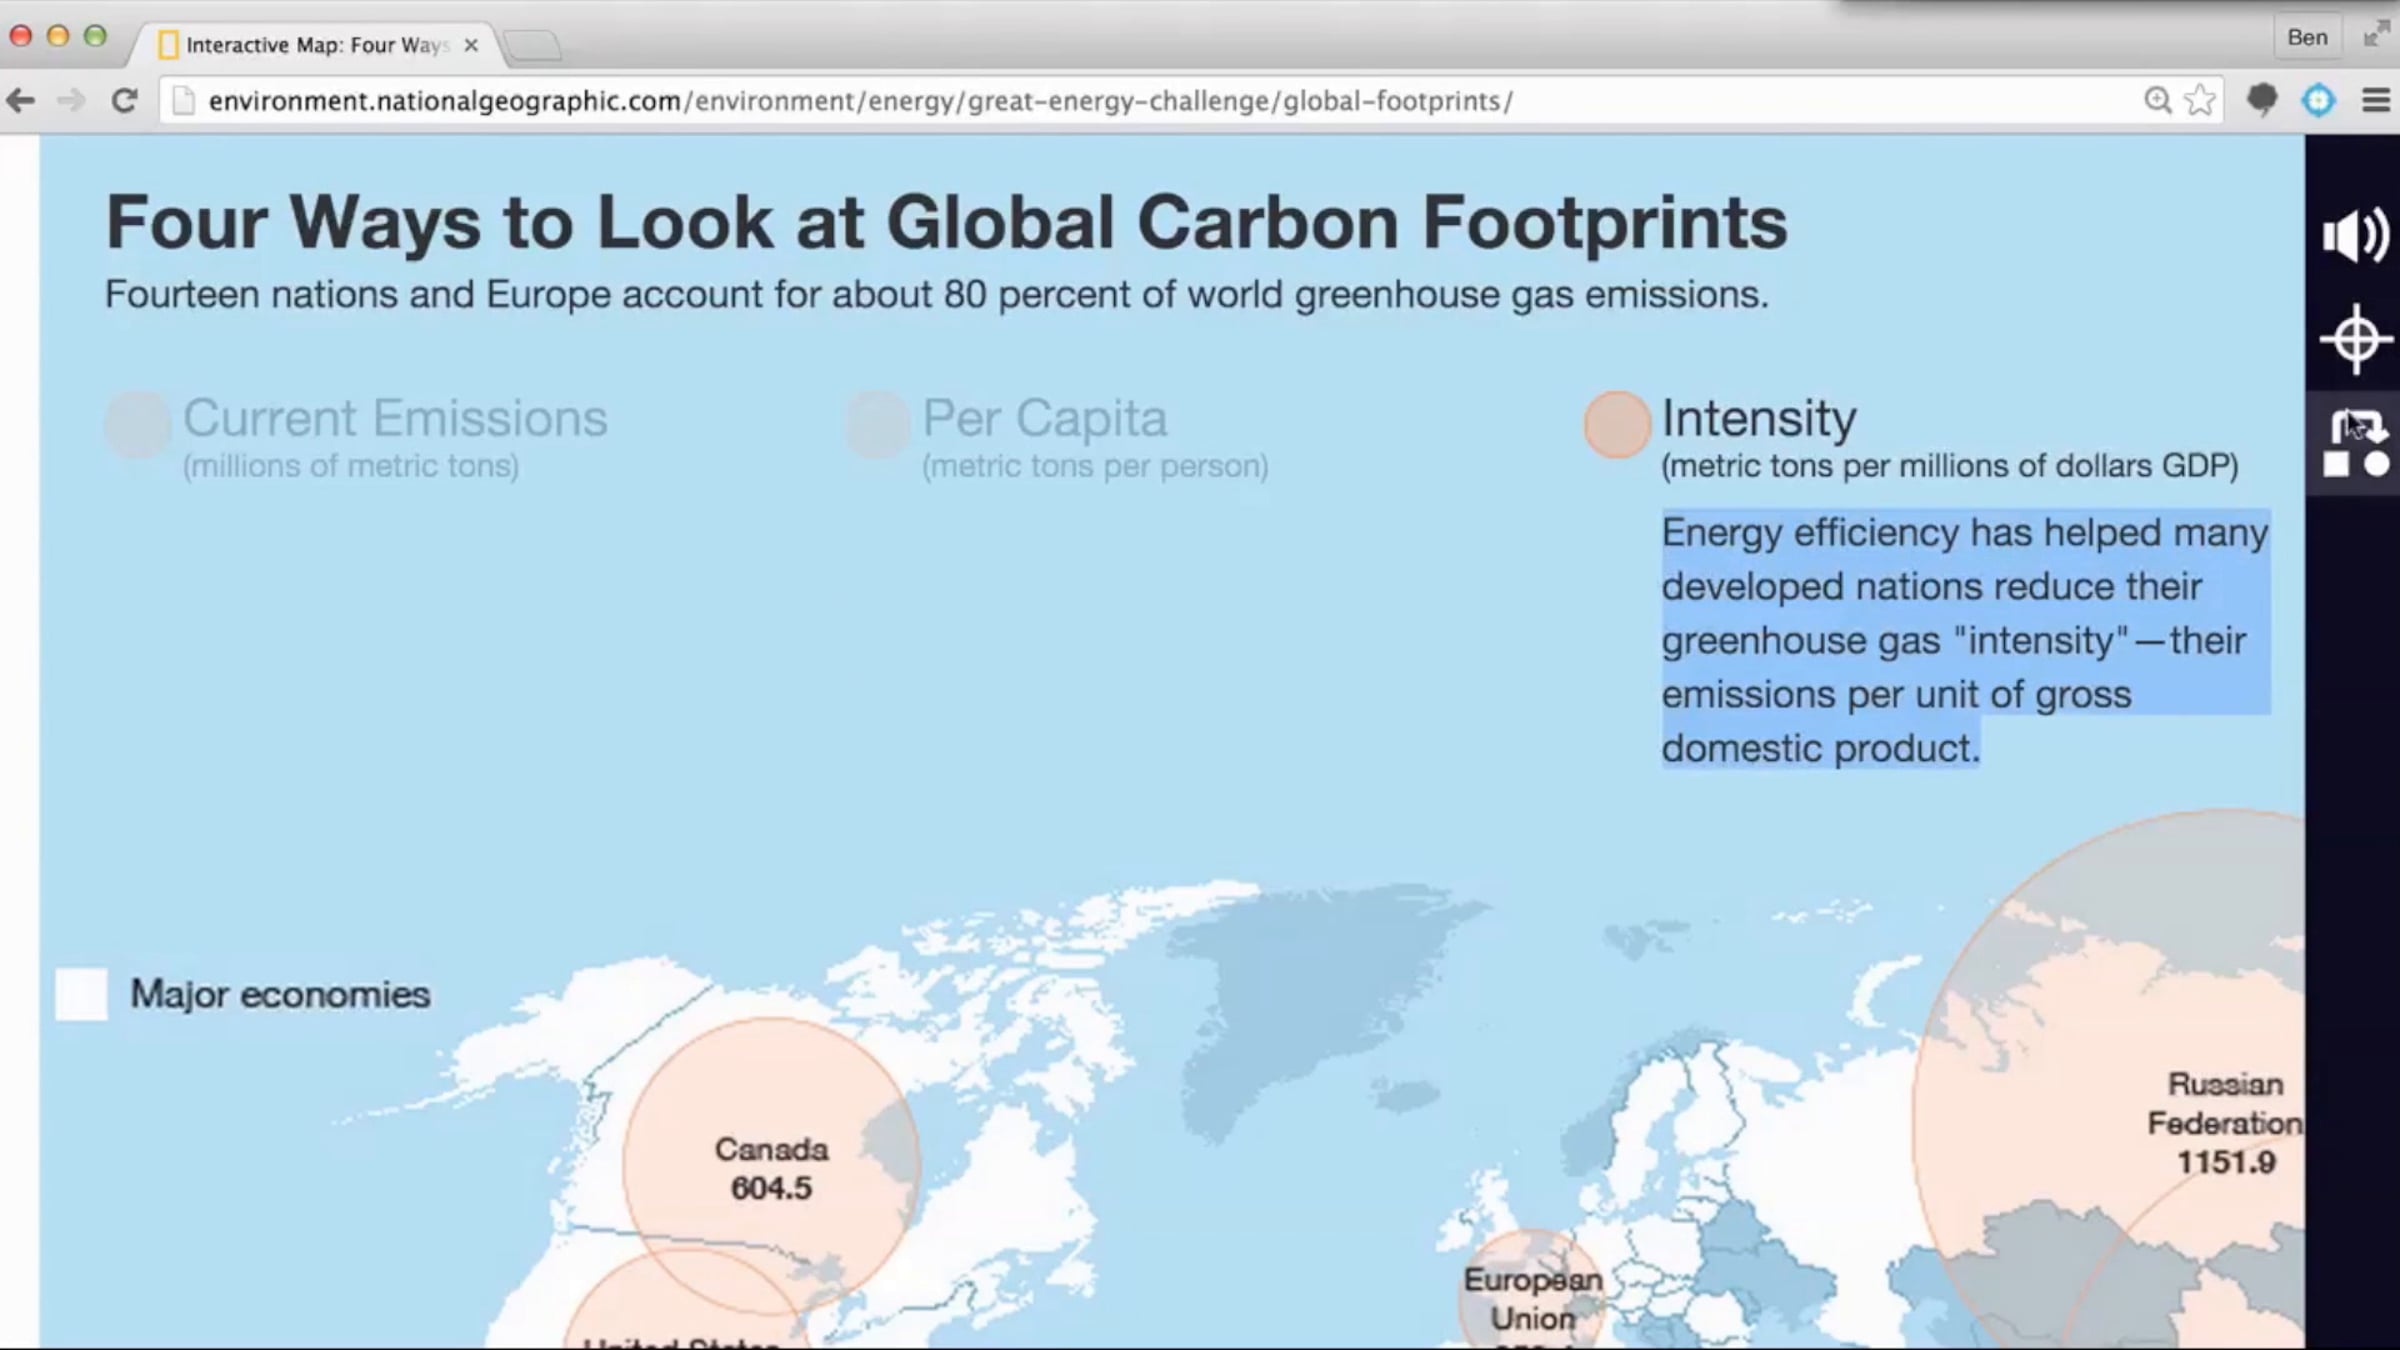This screenshot has width=2400, height=1350.
Task: Open the zoom magnifier icon in address bar
Action: click(x=2158, y=100)
